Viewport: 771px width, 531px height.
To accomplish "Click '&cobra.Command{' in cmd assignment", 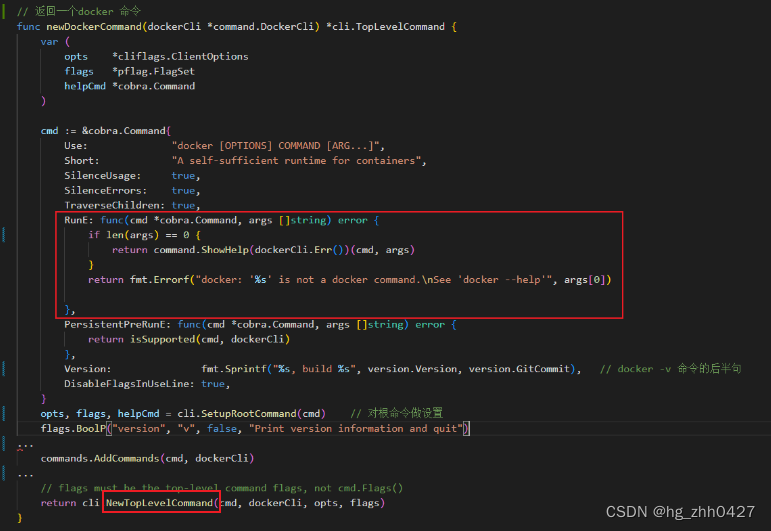I will 126,131.
